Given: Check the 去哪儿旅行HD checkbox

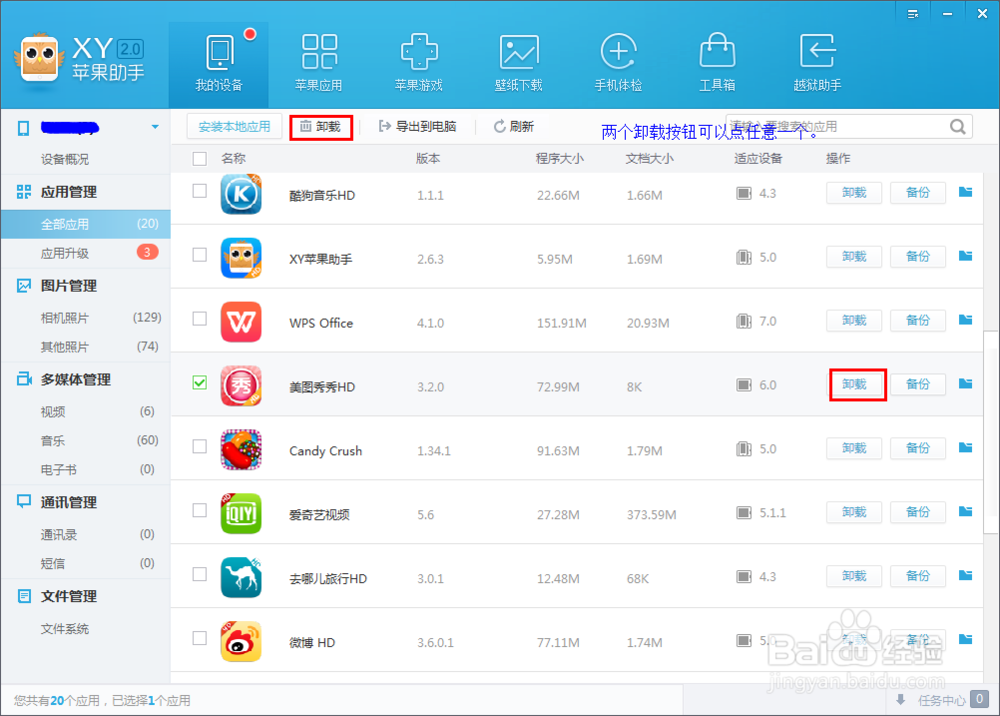Looking at the screenshot, I should click(x=200, y=574).
